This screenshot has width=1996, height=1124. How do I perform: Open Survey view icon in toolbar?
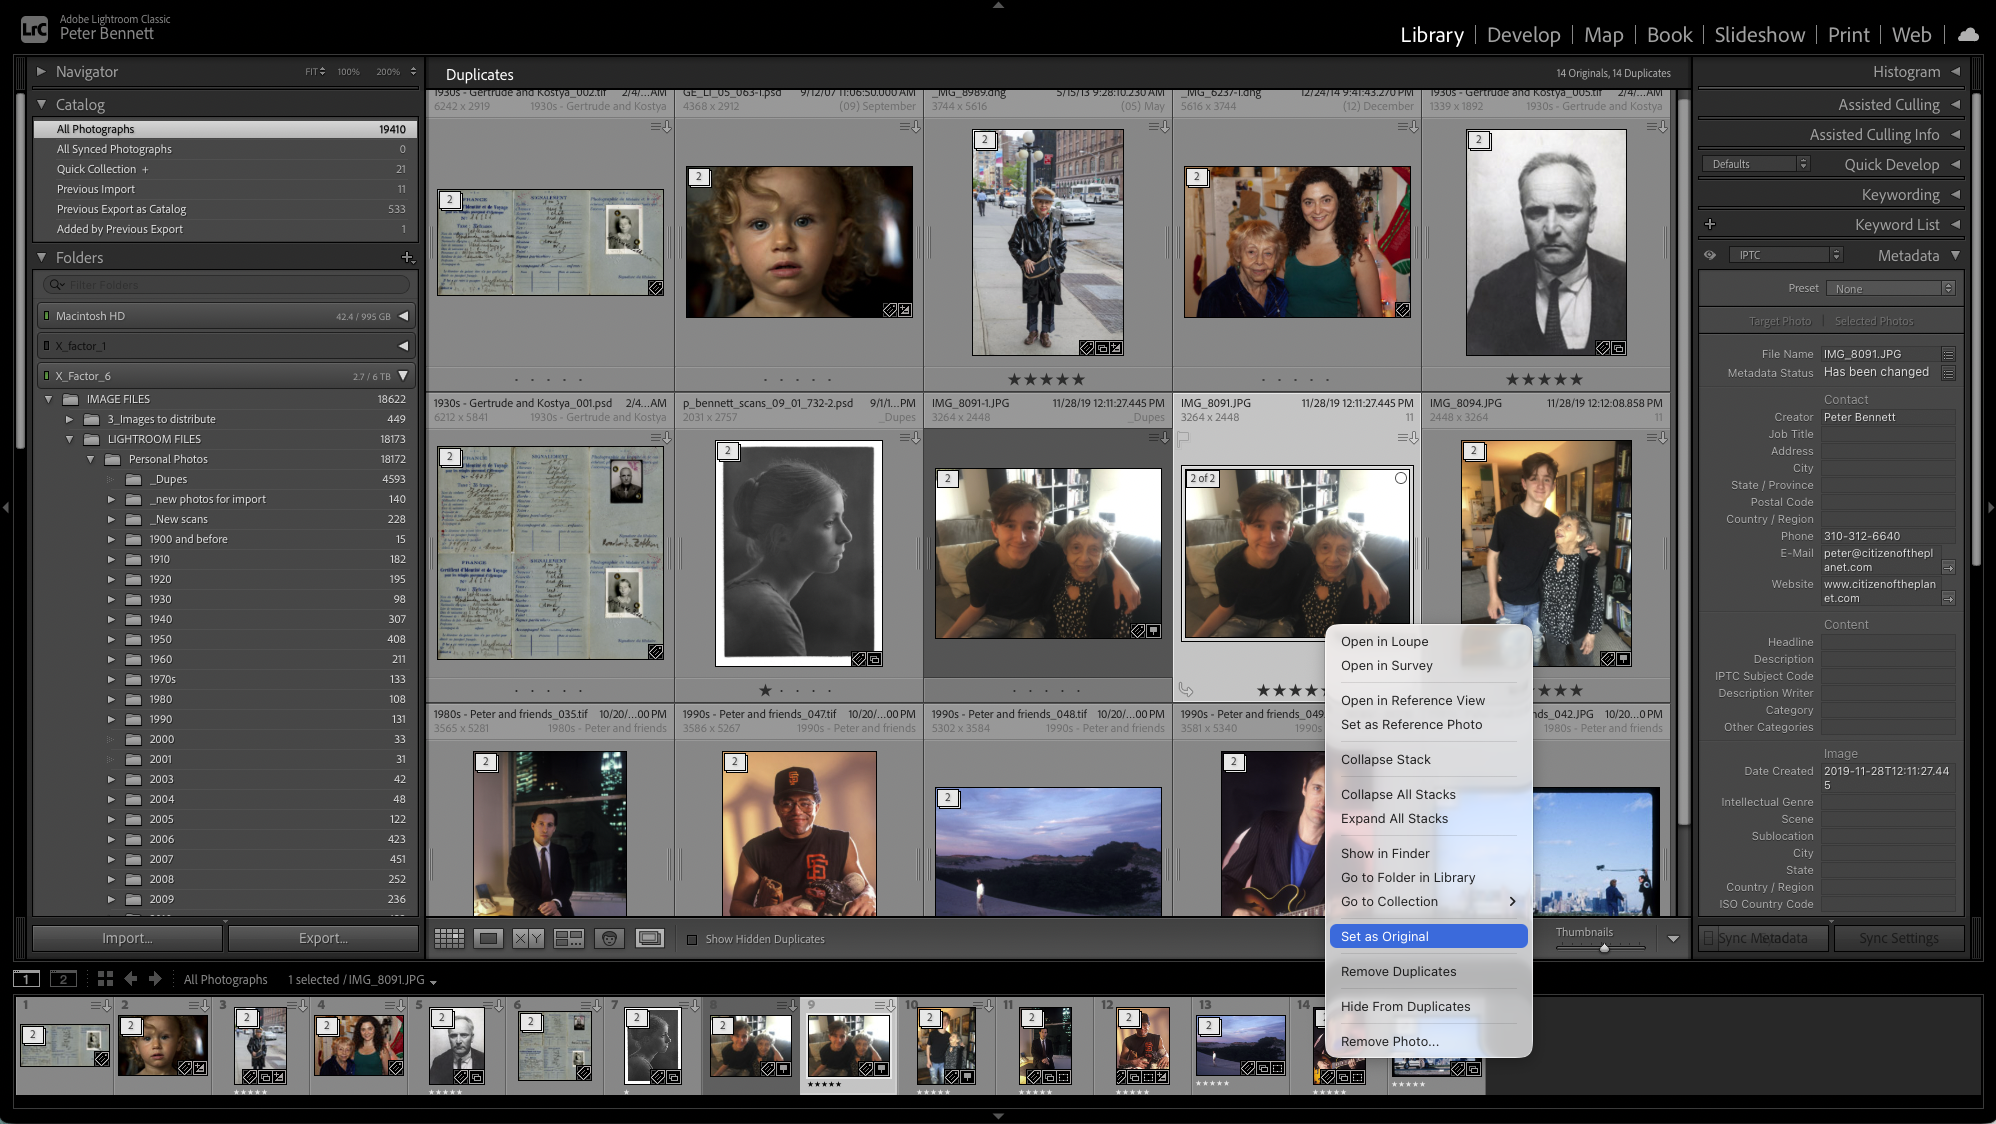(569, 938)
